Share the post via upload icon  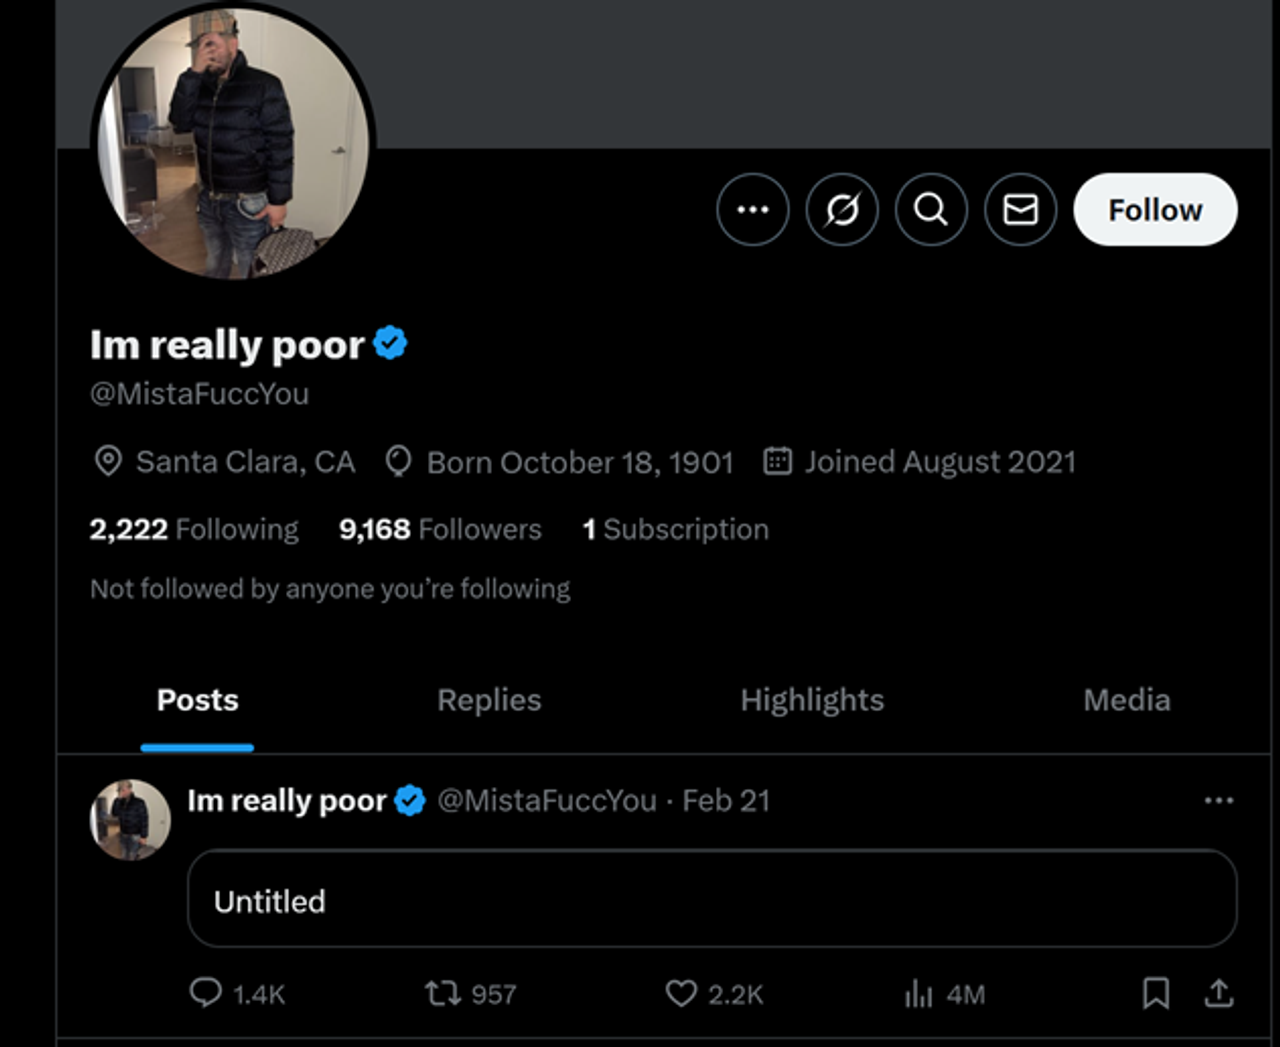pos(1218,993)
